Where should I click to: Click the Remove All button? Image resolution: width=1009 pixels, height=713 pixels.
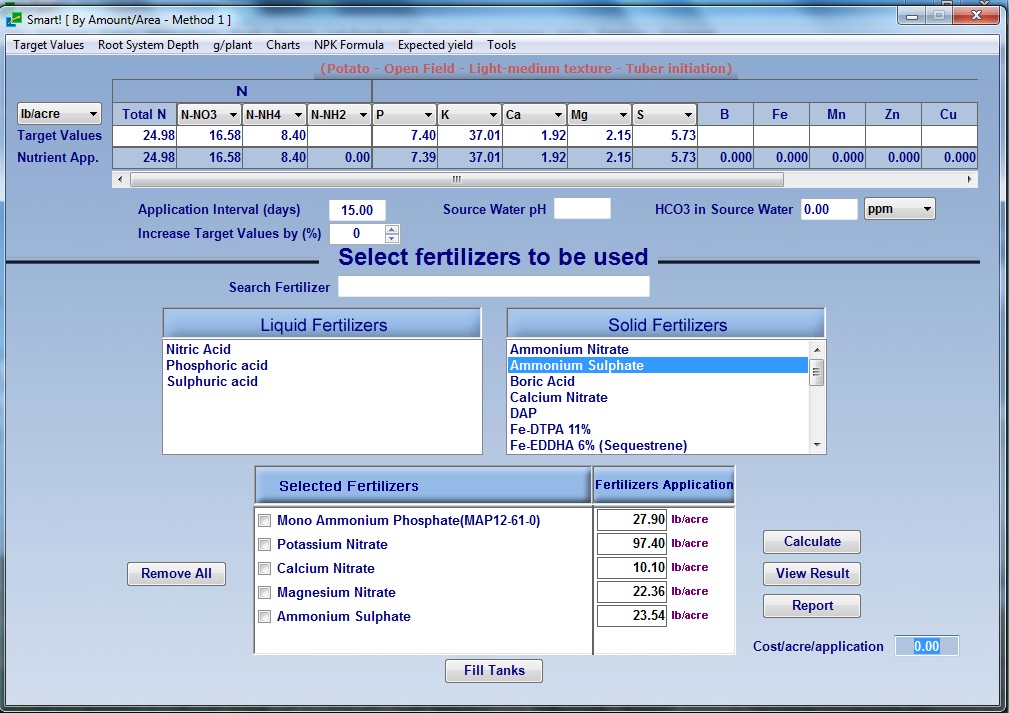click(176, 574)
